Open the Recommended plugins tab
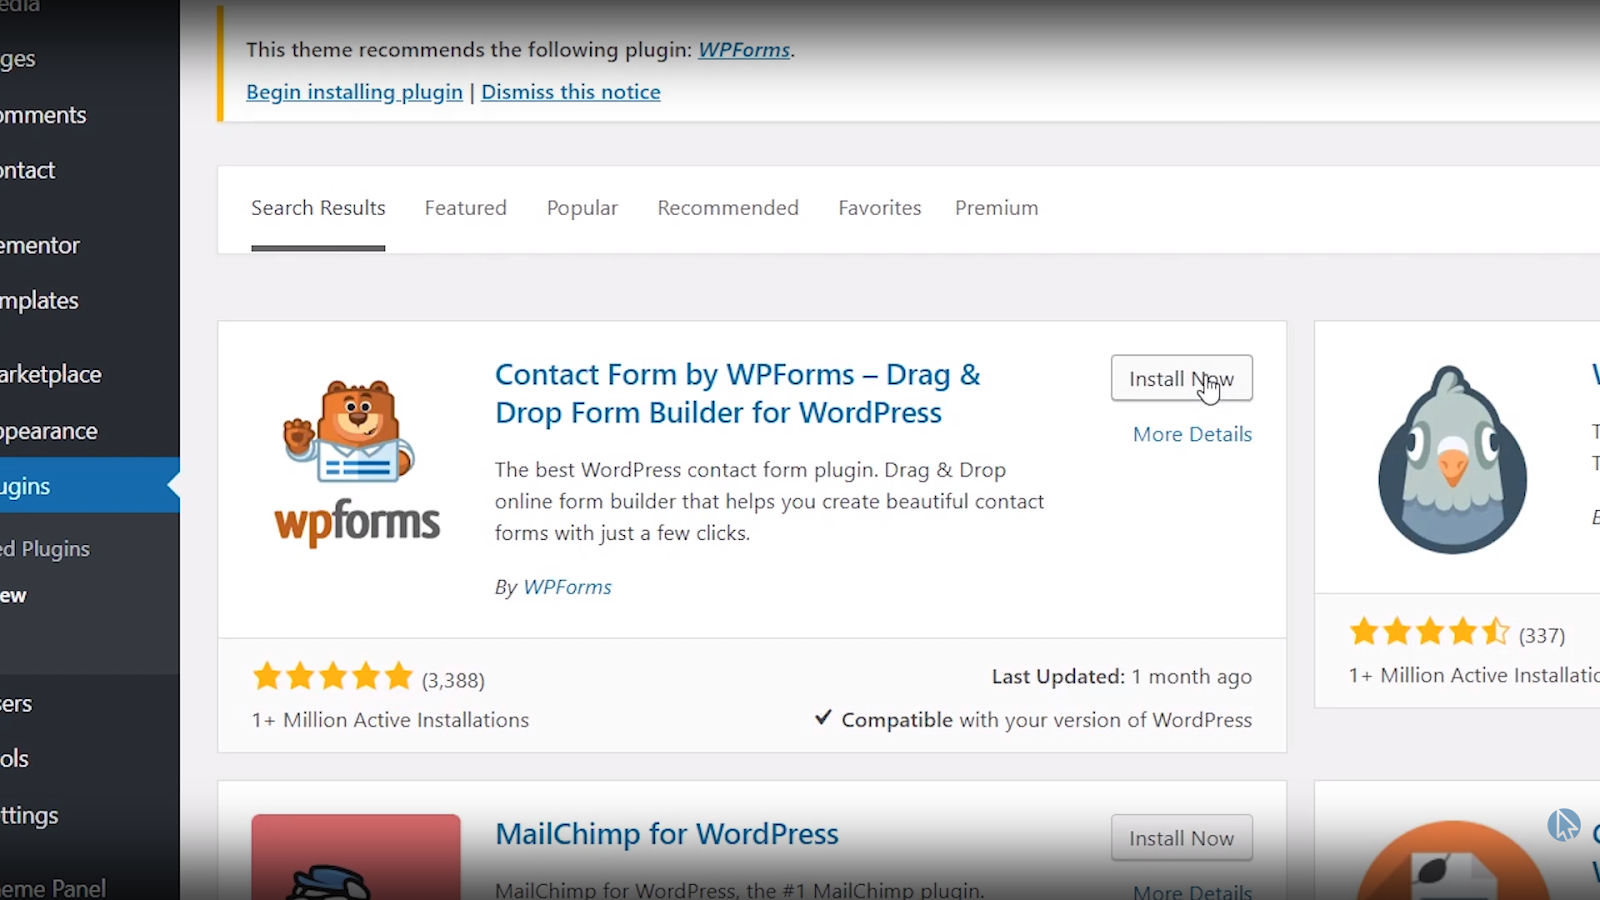This screenshot has width=1600, height=900. (728, 208)
